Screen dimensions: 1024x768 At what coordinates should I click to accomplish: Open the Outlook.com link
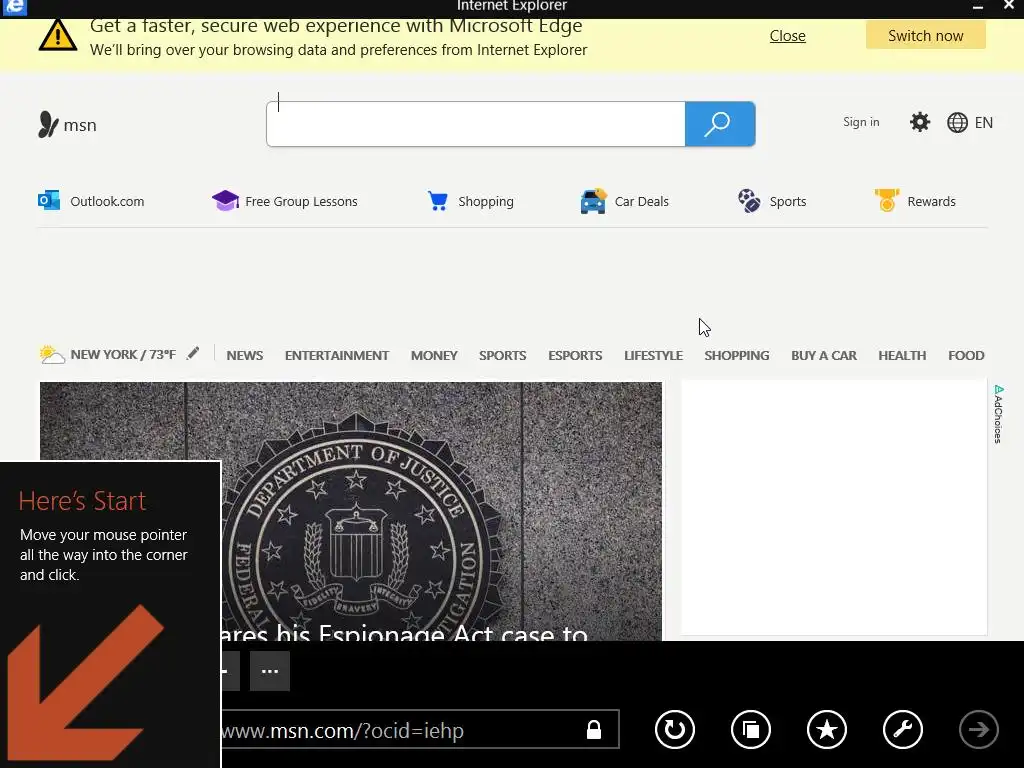pyautogui.click(x=107, y=201)
